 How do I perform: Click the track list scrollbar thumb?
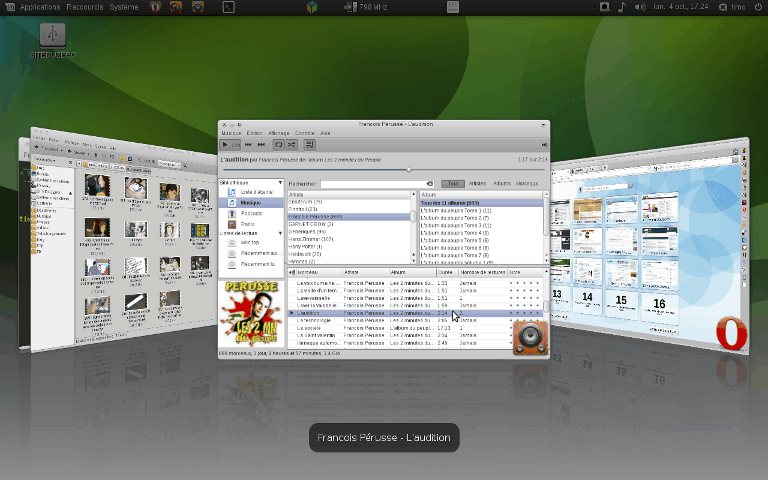tap(546, 307)
